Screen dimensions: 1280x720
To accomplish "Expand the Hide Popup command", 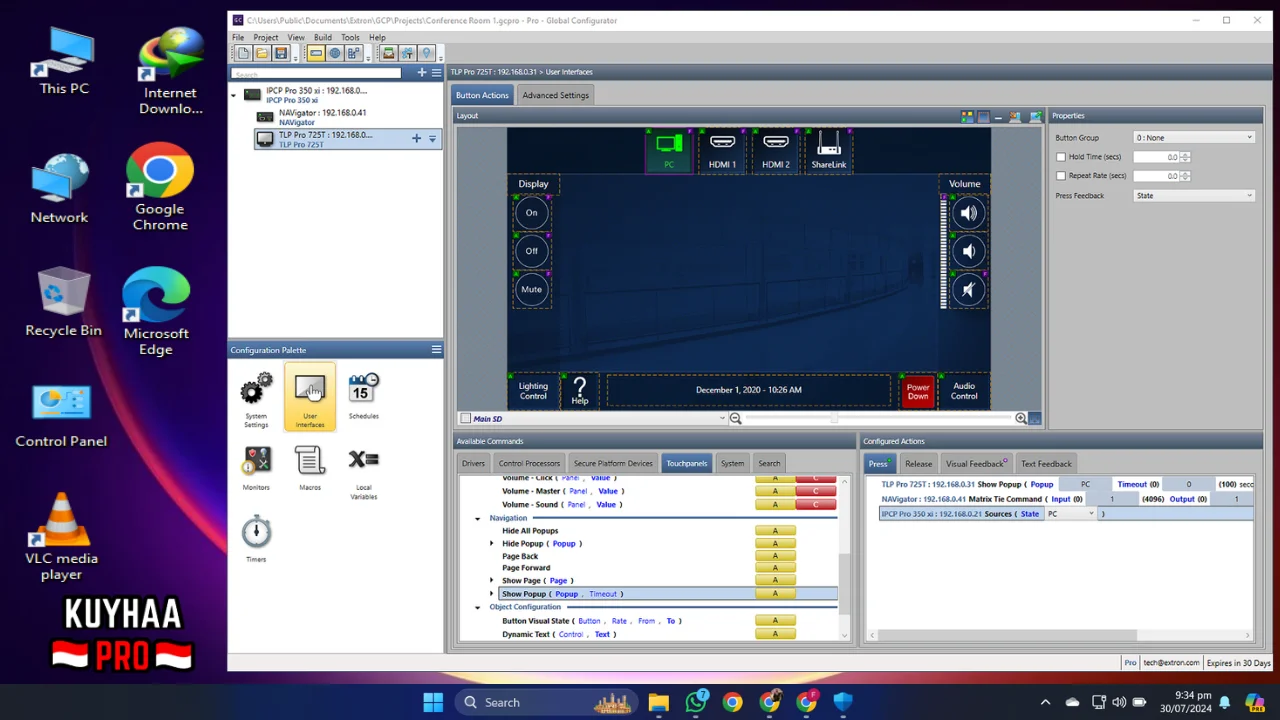I will pos(491,544).
